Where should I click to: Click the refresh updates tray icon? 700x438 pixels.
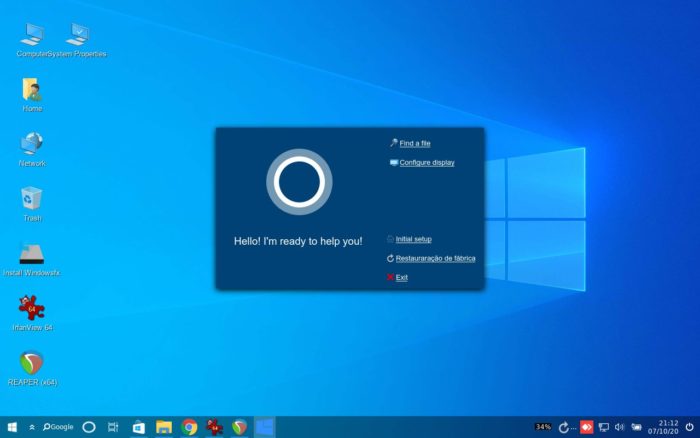pyautogui.click(x=563, y=427)
